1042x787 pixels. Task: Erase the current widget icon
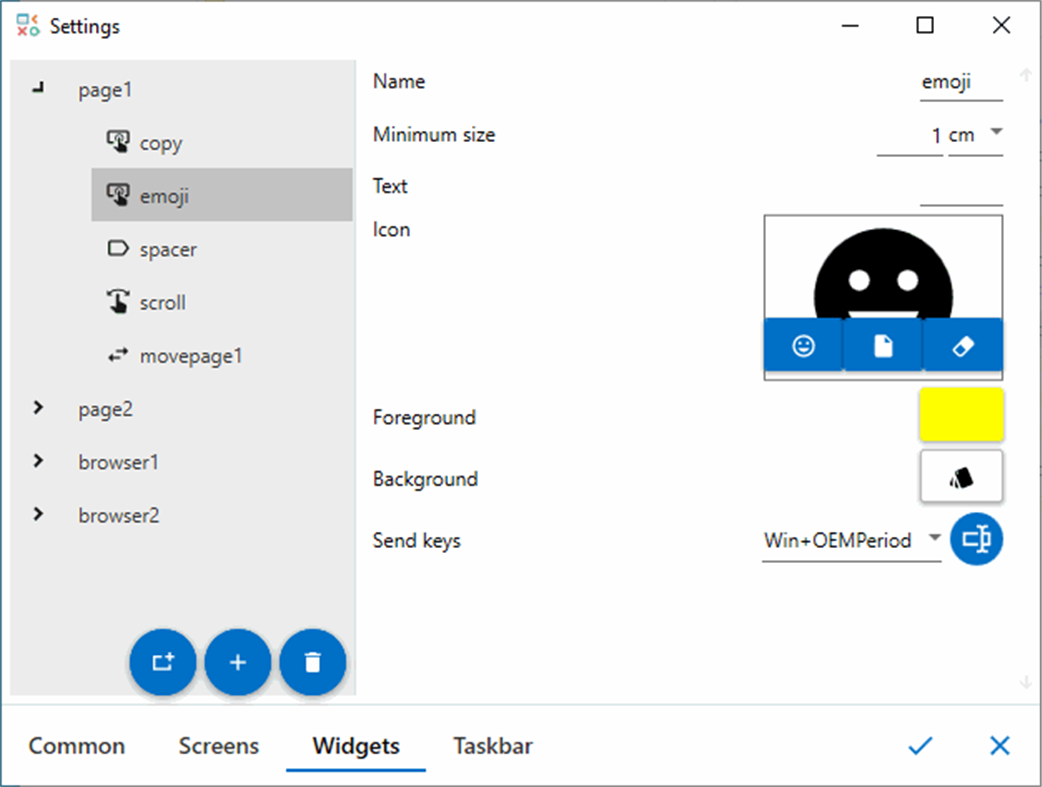click(962, 345)
